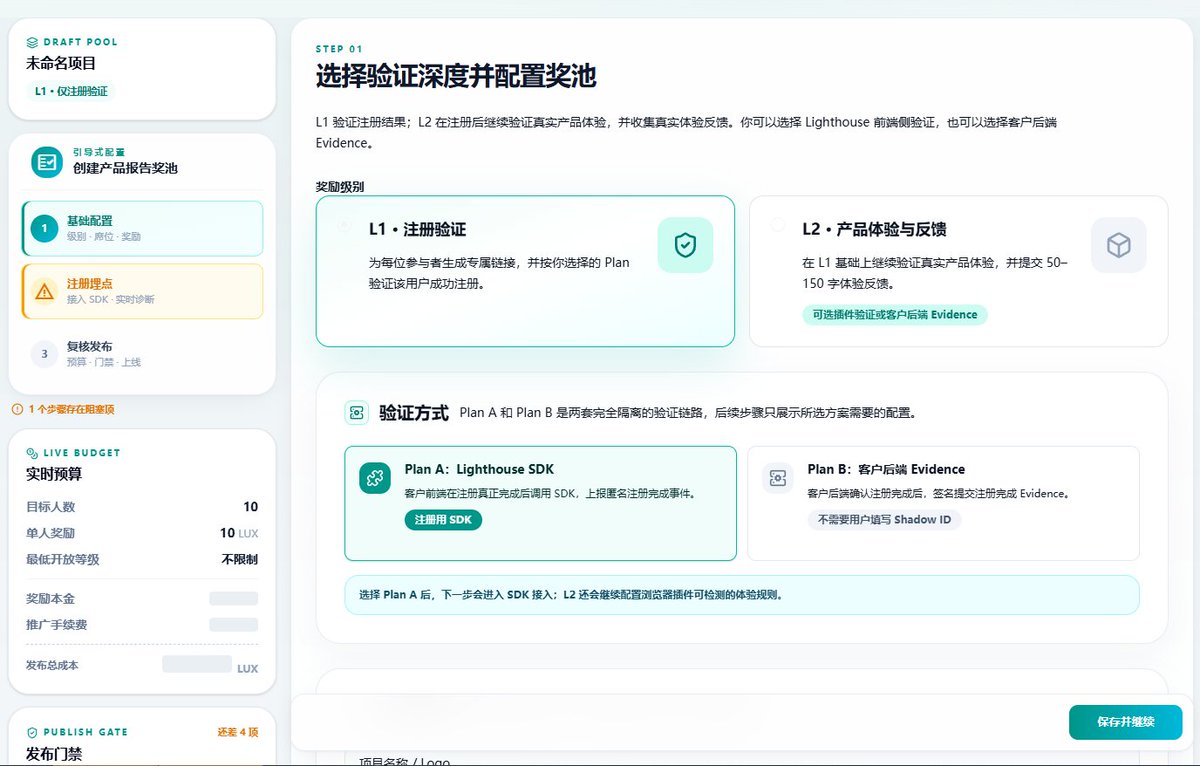Click the warning triangle icon on 注册埋点
Screen dimensions: 1200x766
tap(44, 291)
